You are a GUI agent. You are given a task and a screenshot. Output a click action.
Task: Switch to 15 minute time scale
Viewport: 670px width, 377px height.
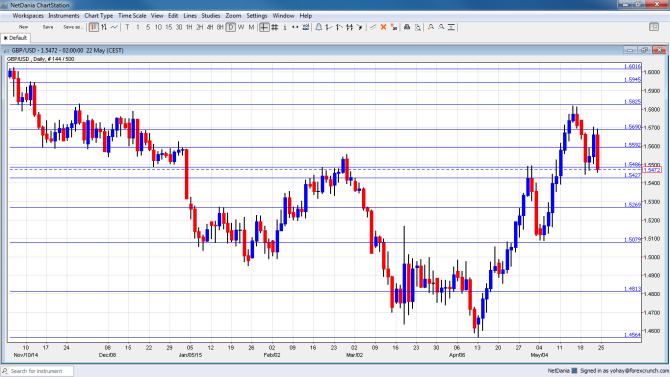[168, 27]
